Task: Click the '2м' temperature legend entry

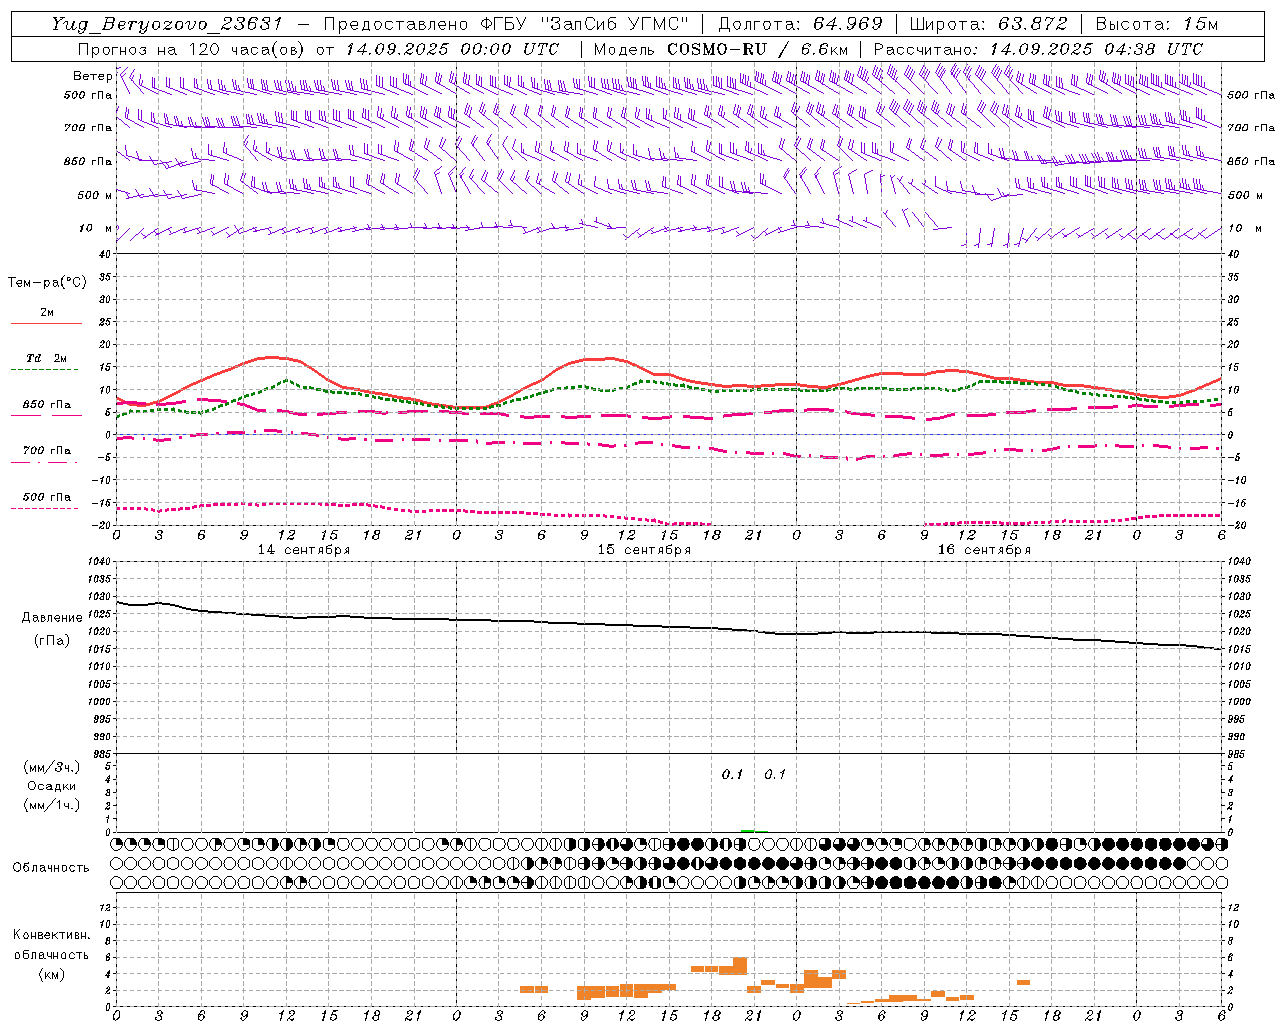Action: click(x=47, y=313)
